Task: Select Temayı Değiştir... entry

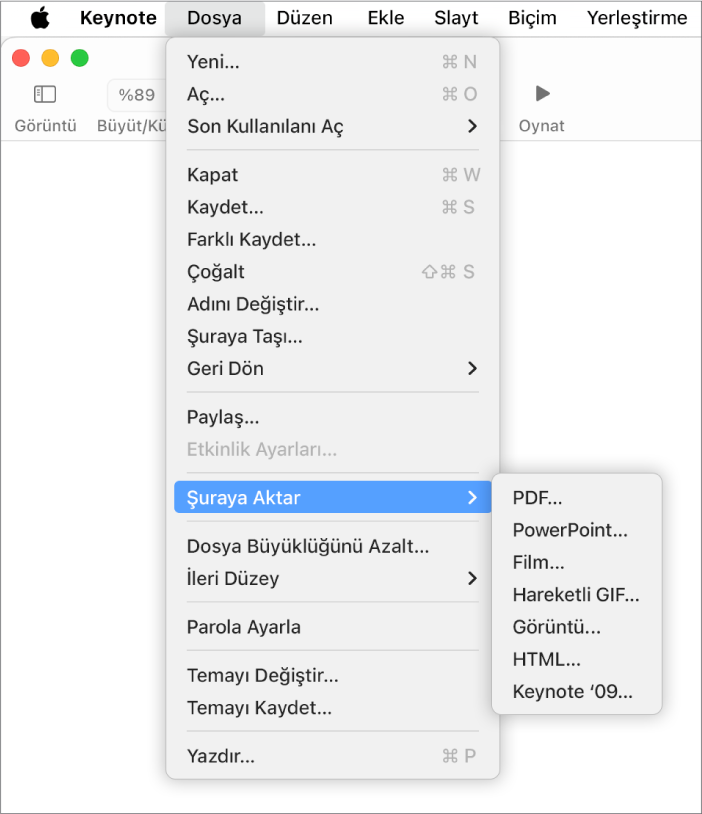Action: pyautogui.click(x=333, y=675)
